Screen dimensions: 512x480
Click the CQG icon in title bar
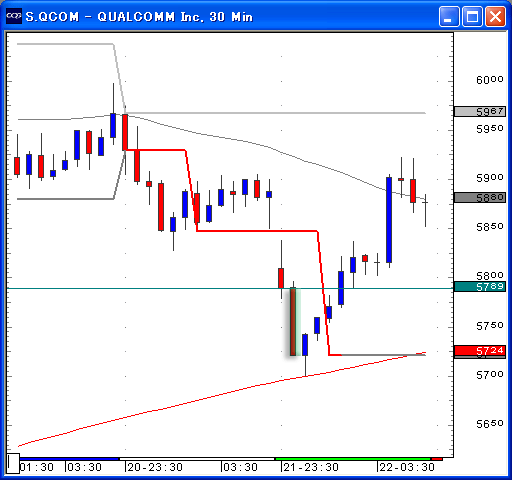pos(14,16)
